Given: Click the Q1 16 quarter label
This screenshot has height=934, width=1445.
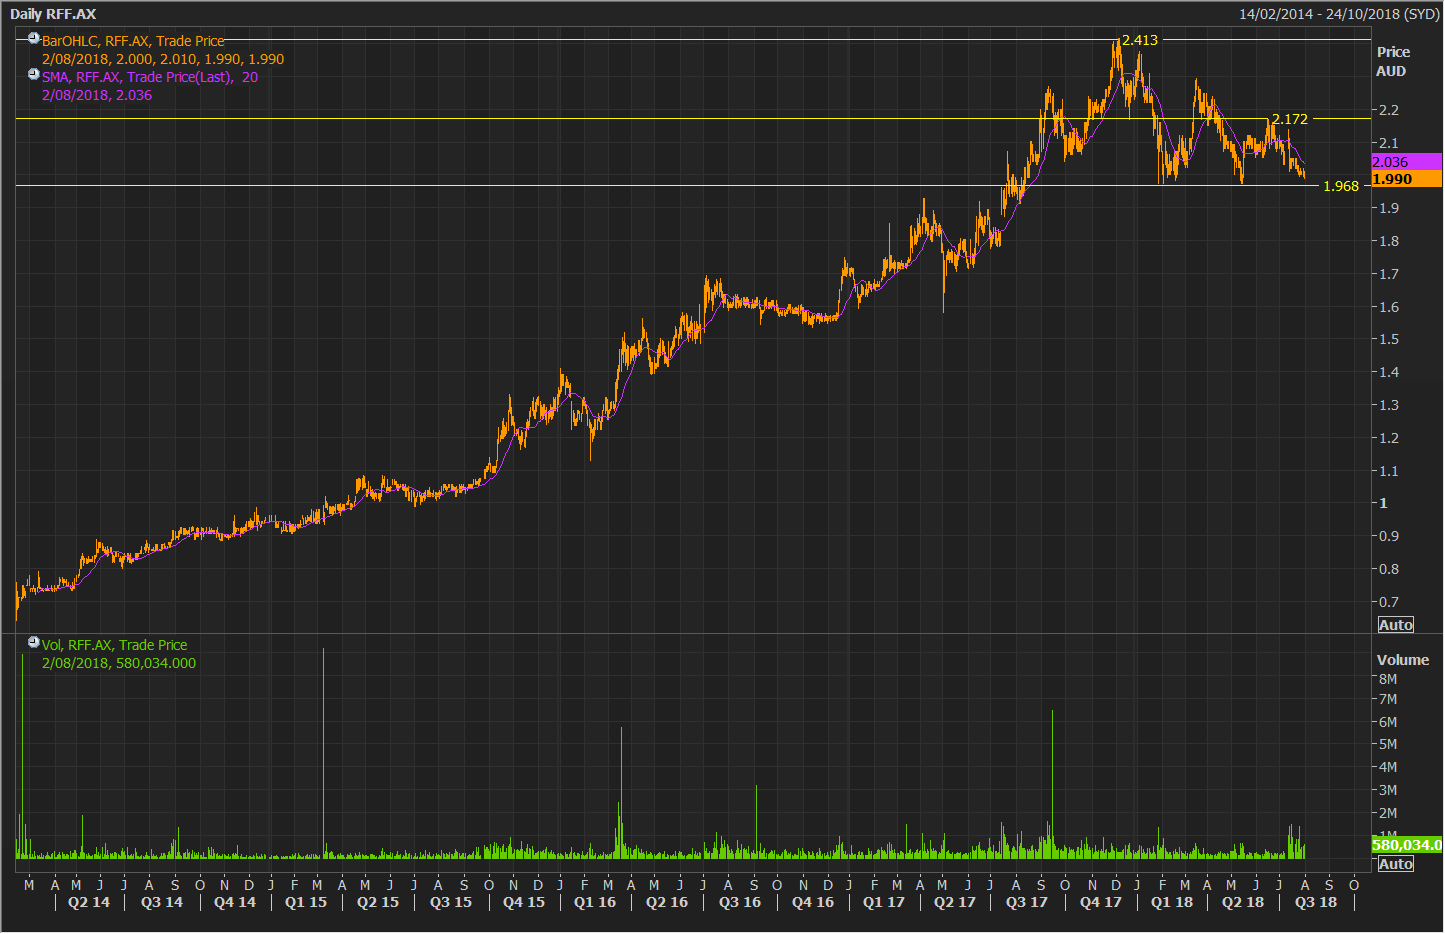Looking at the screenshot, I should coord(595,902).
